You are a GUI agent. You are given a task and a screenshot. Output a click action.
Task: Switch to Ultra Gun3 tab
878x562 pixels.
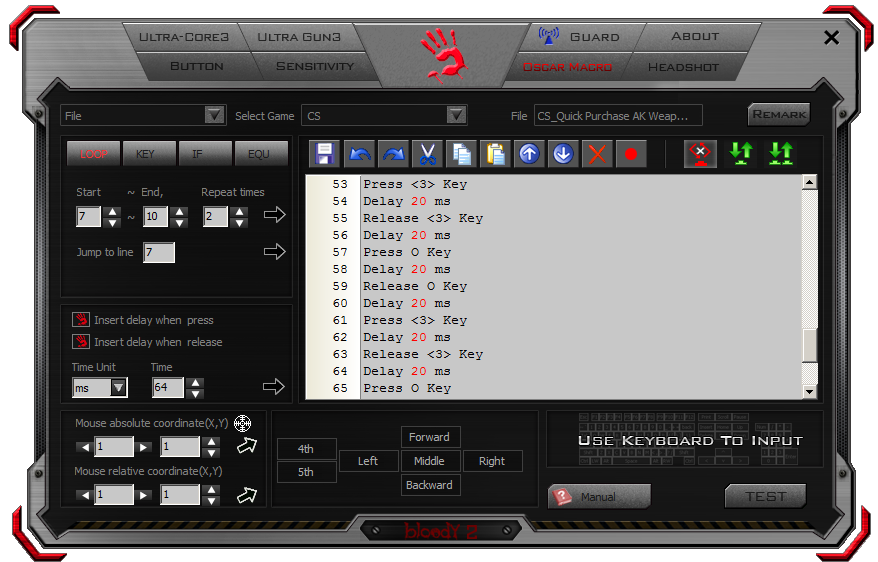click(x=299, y=37)
